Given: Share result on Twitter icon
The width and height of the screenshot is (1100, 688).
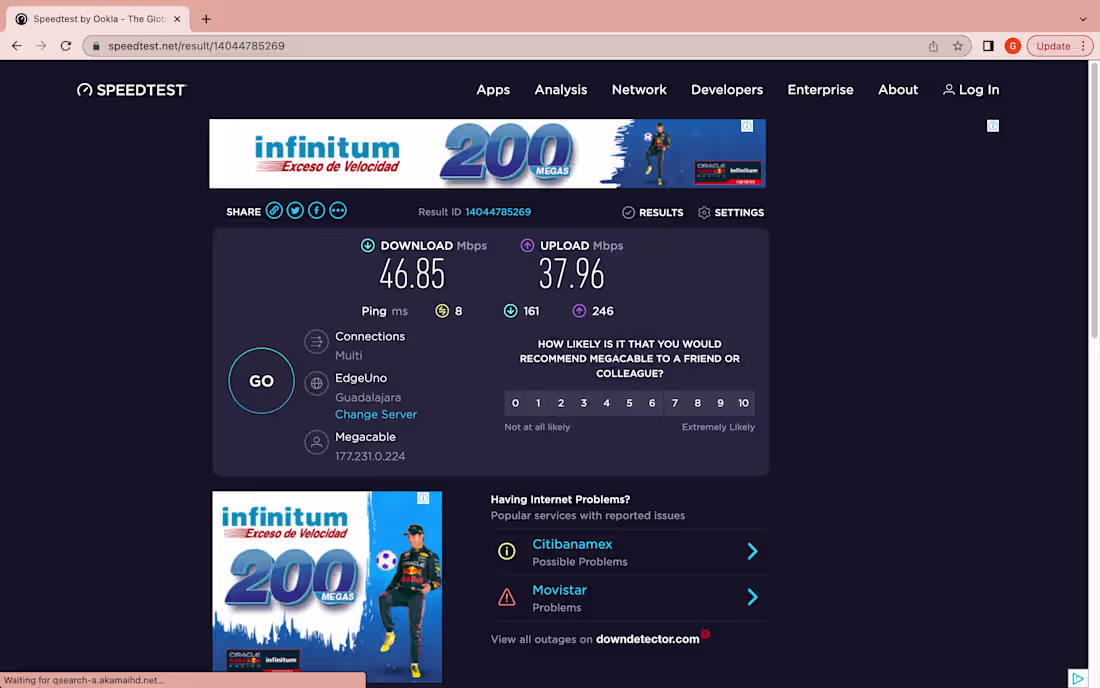Looking at the screenshot, I should (295, 210).
